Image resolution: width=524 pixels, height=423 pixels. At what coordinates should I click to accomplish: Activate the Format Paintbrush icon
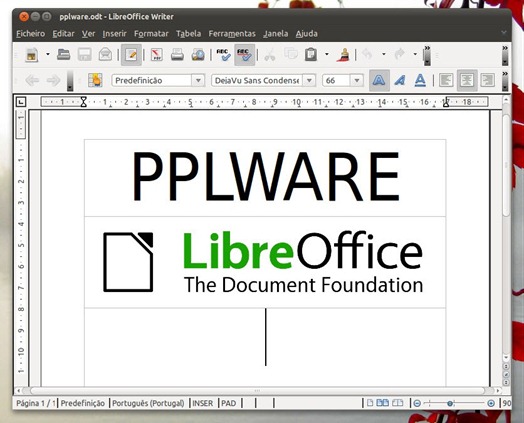click(343, 54)
